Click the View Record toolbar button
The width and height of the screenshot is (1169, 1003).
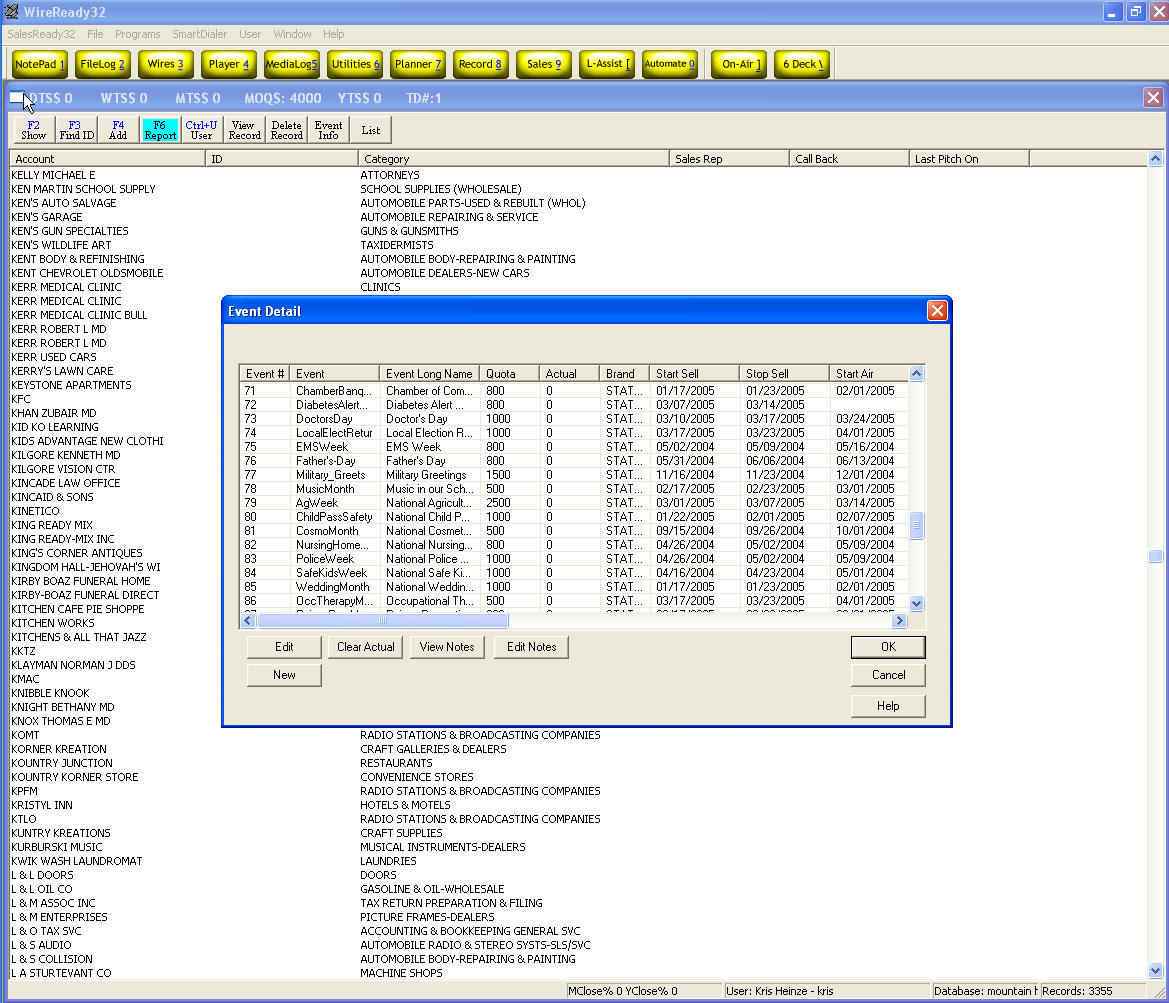tap(244, 131)
